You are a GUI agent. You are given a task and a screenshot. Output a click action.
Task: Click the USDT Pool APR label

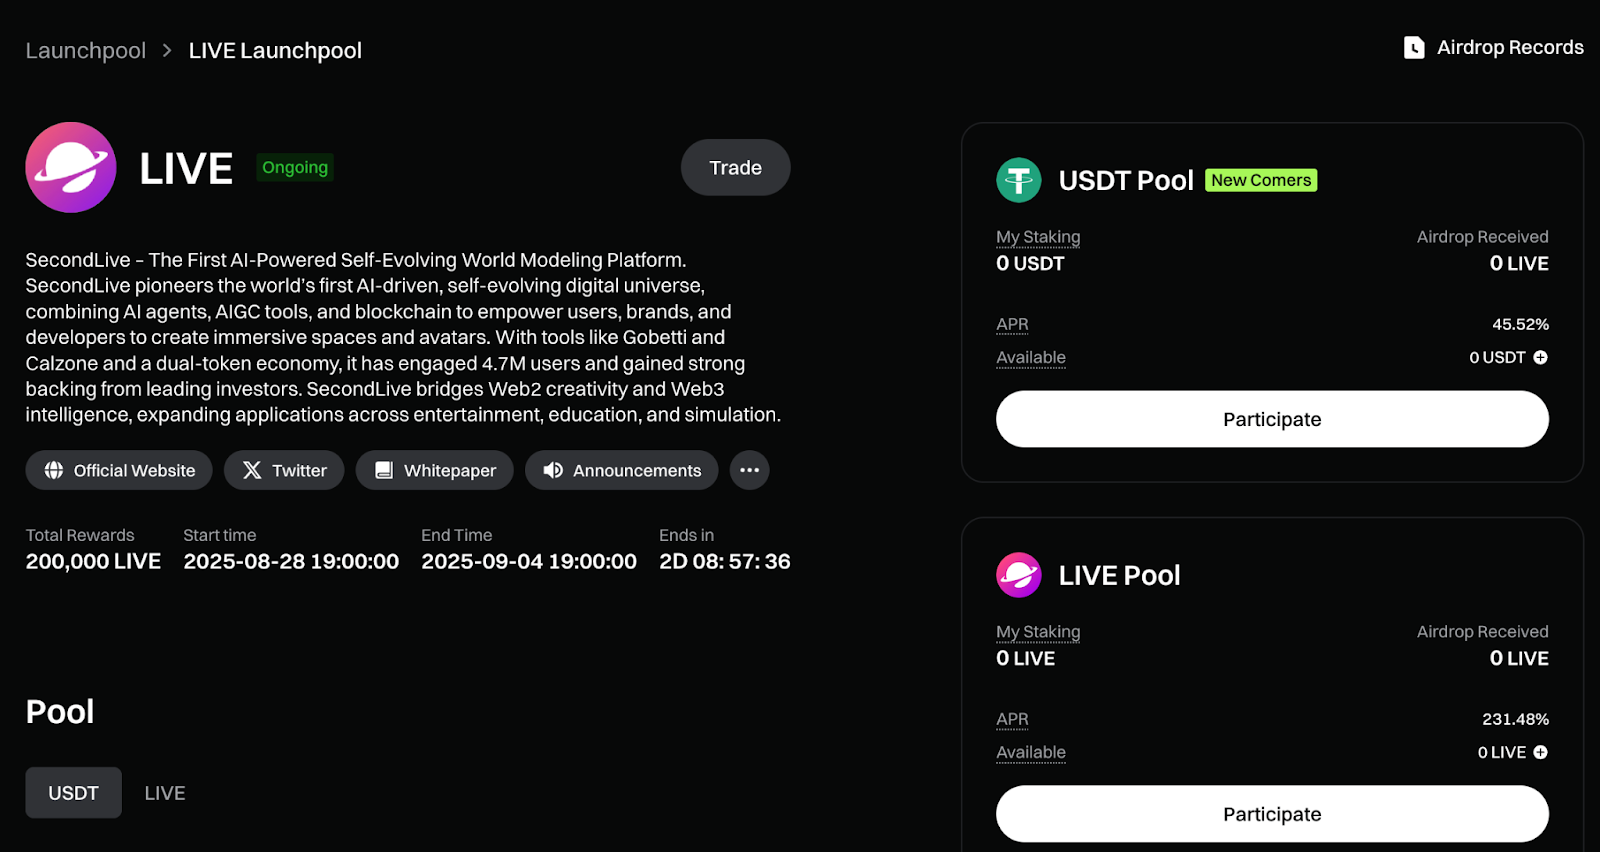pos(1012,324)
